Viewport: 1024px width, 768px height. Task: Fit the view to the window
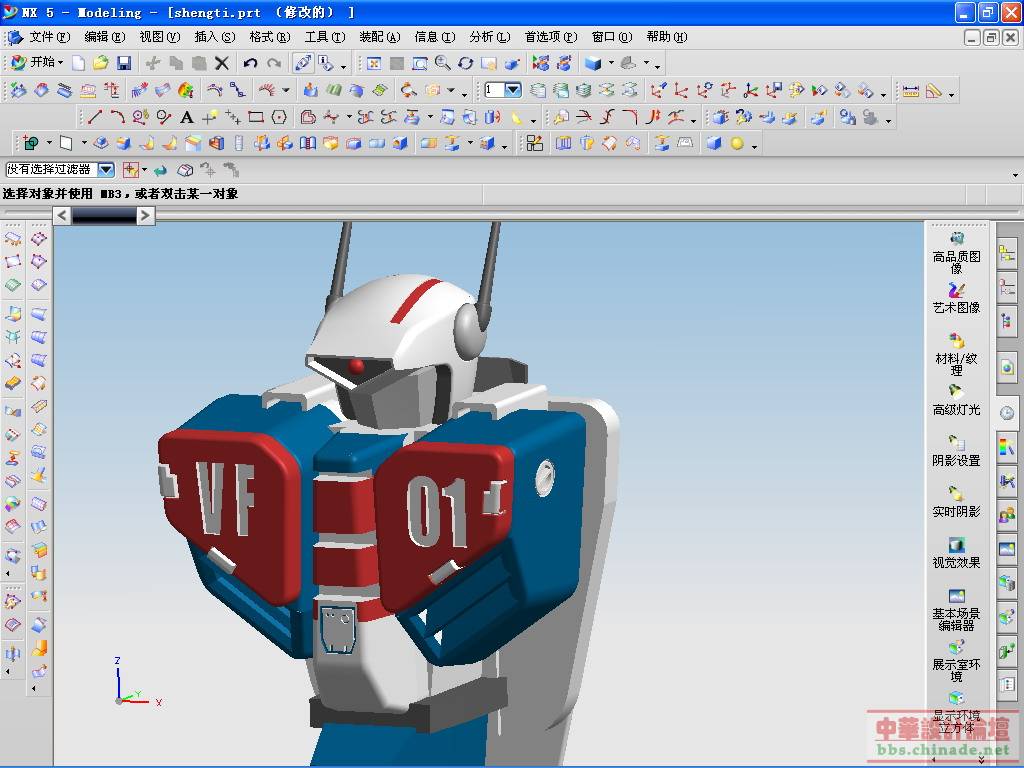[374, 63]
